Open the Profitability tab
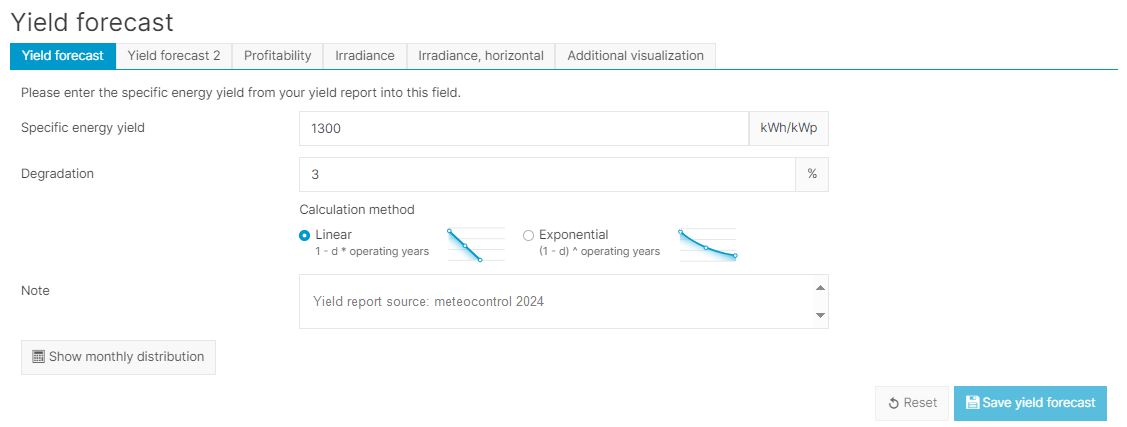The height and width of the screenshot is (427, 1127). [x=277, y=56]
